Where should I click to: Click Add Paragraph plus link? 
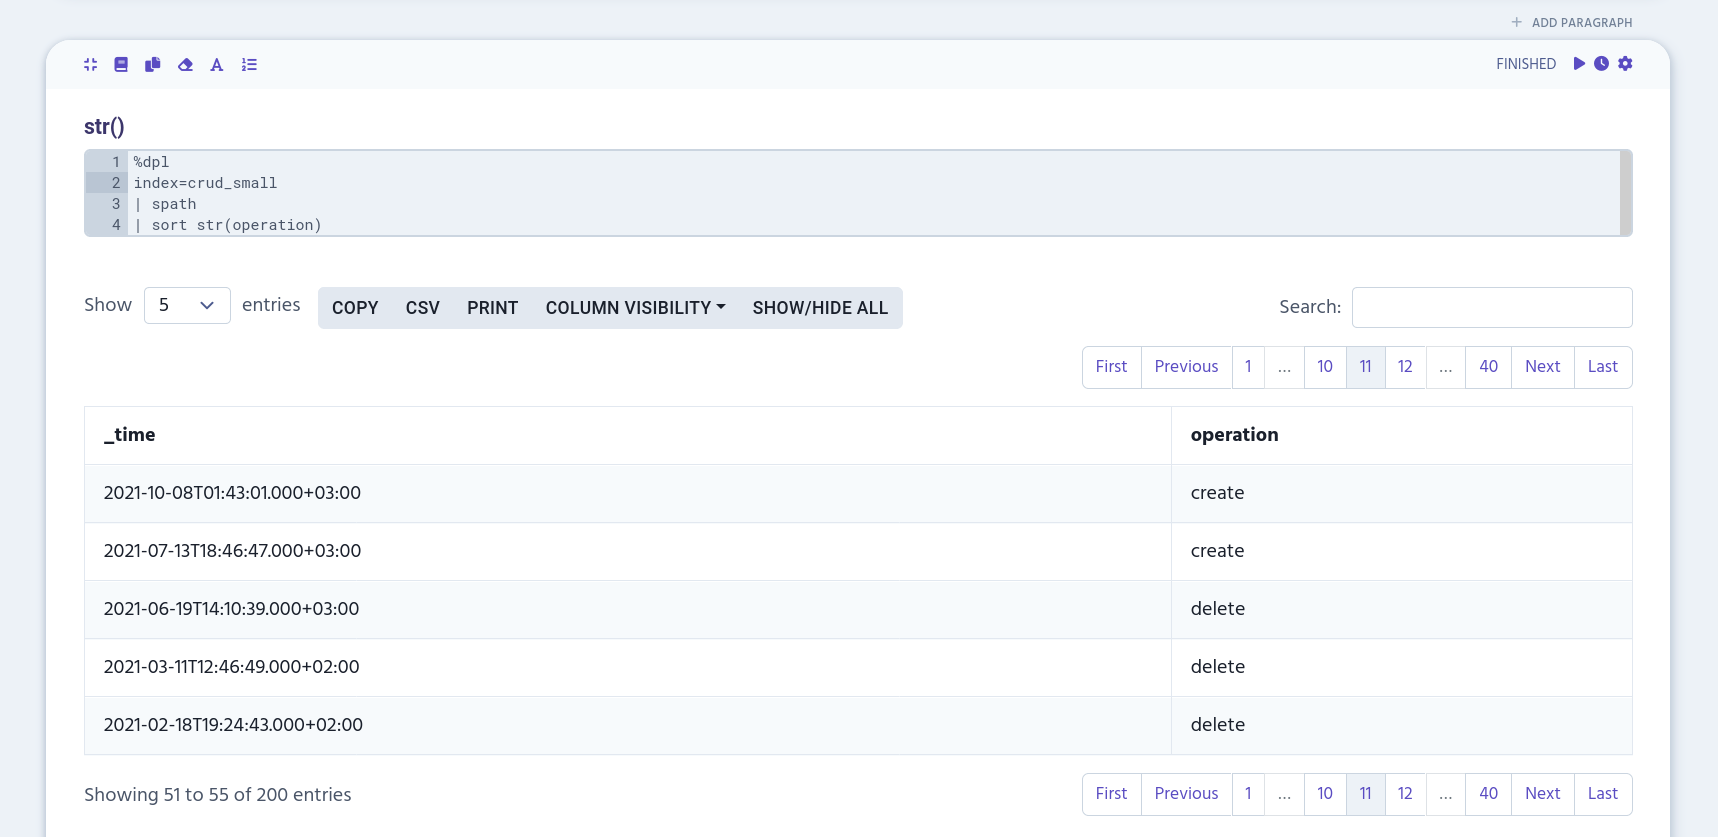(x=1572, y=22)
